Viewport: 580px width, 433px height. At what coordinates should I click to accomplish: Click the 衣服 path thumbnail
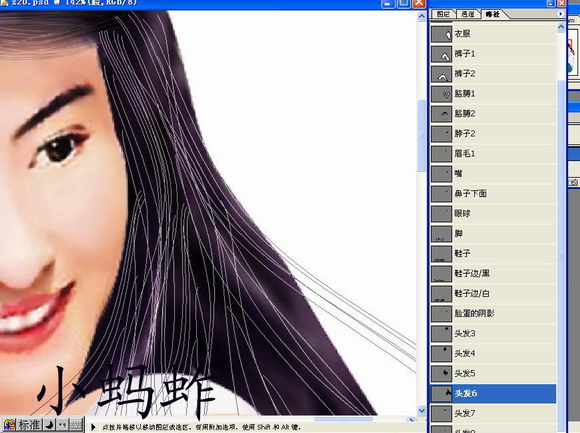(441, 34)
